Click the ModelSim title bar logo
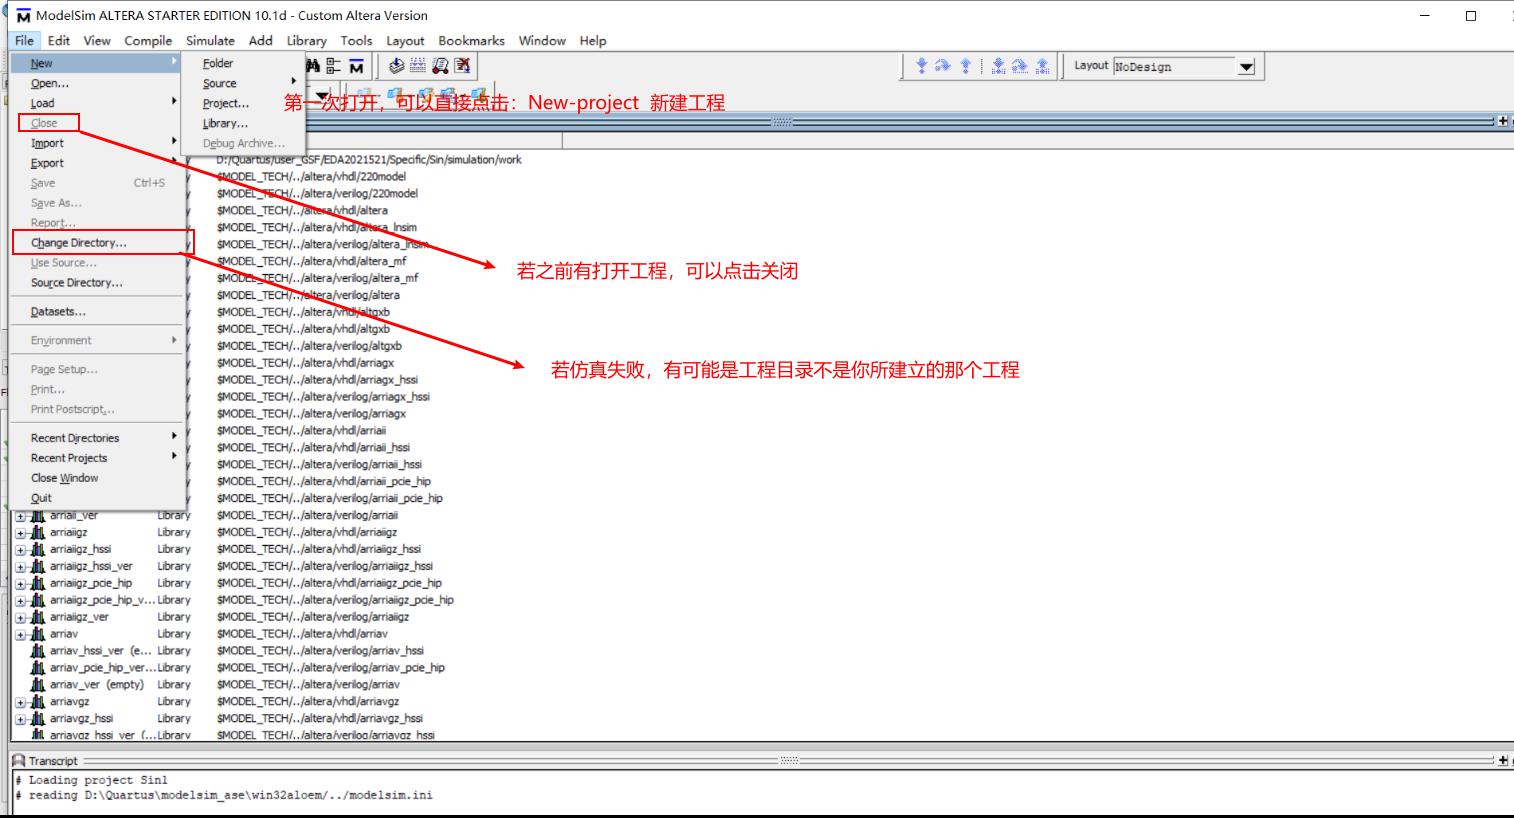Viewport: 1514px width, 818px height. (x=23, y=16)
